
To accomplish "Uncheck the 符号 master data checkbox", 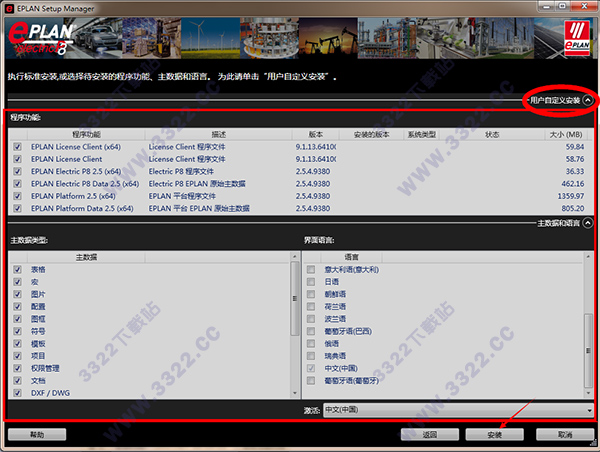I will click(x=17, y=331).
